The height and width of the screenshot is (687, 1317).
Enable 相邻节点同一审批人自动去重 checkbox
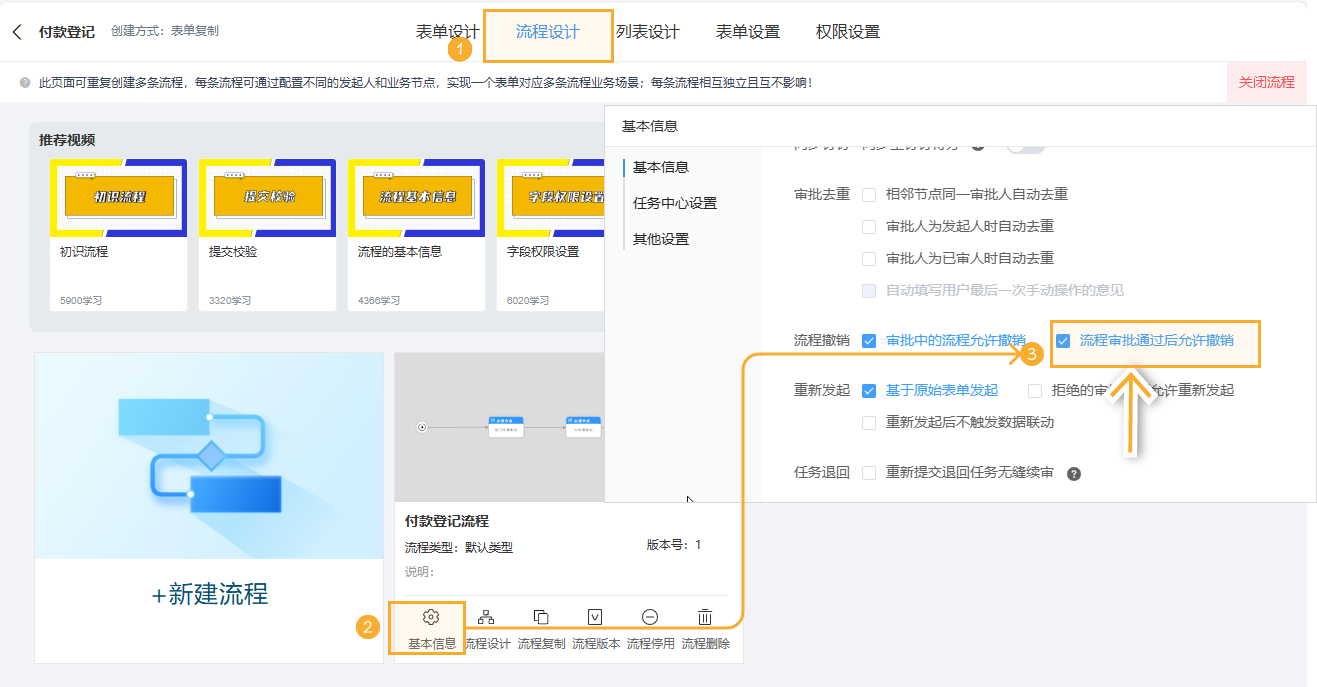click(869, 194)
